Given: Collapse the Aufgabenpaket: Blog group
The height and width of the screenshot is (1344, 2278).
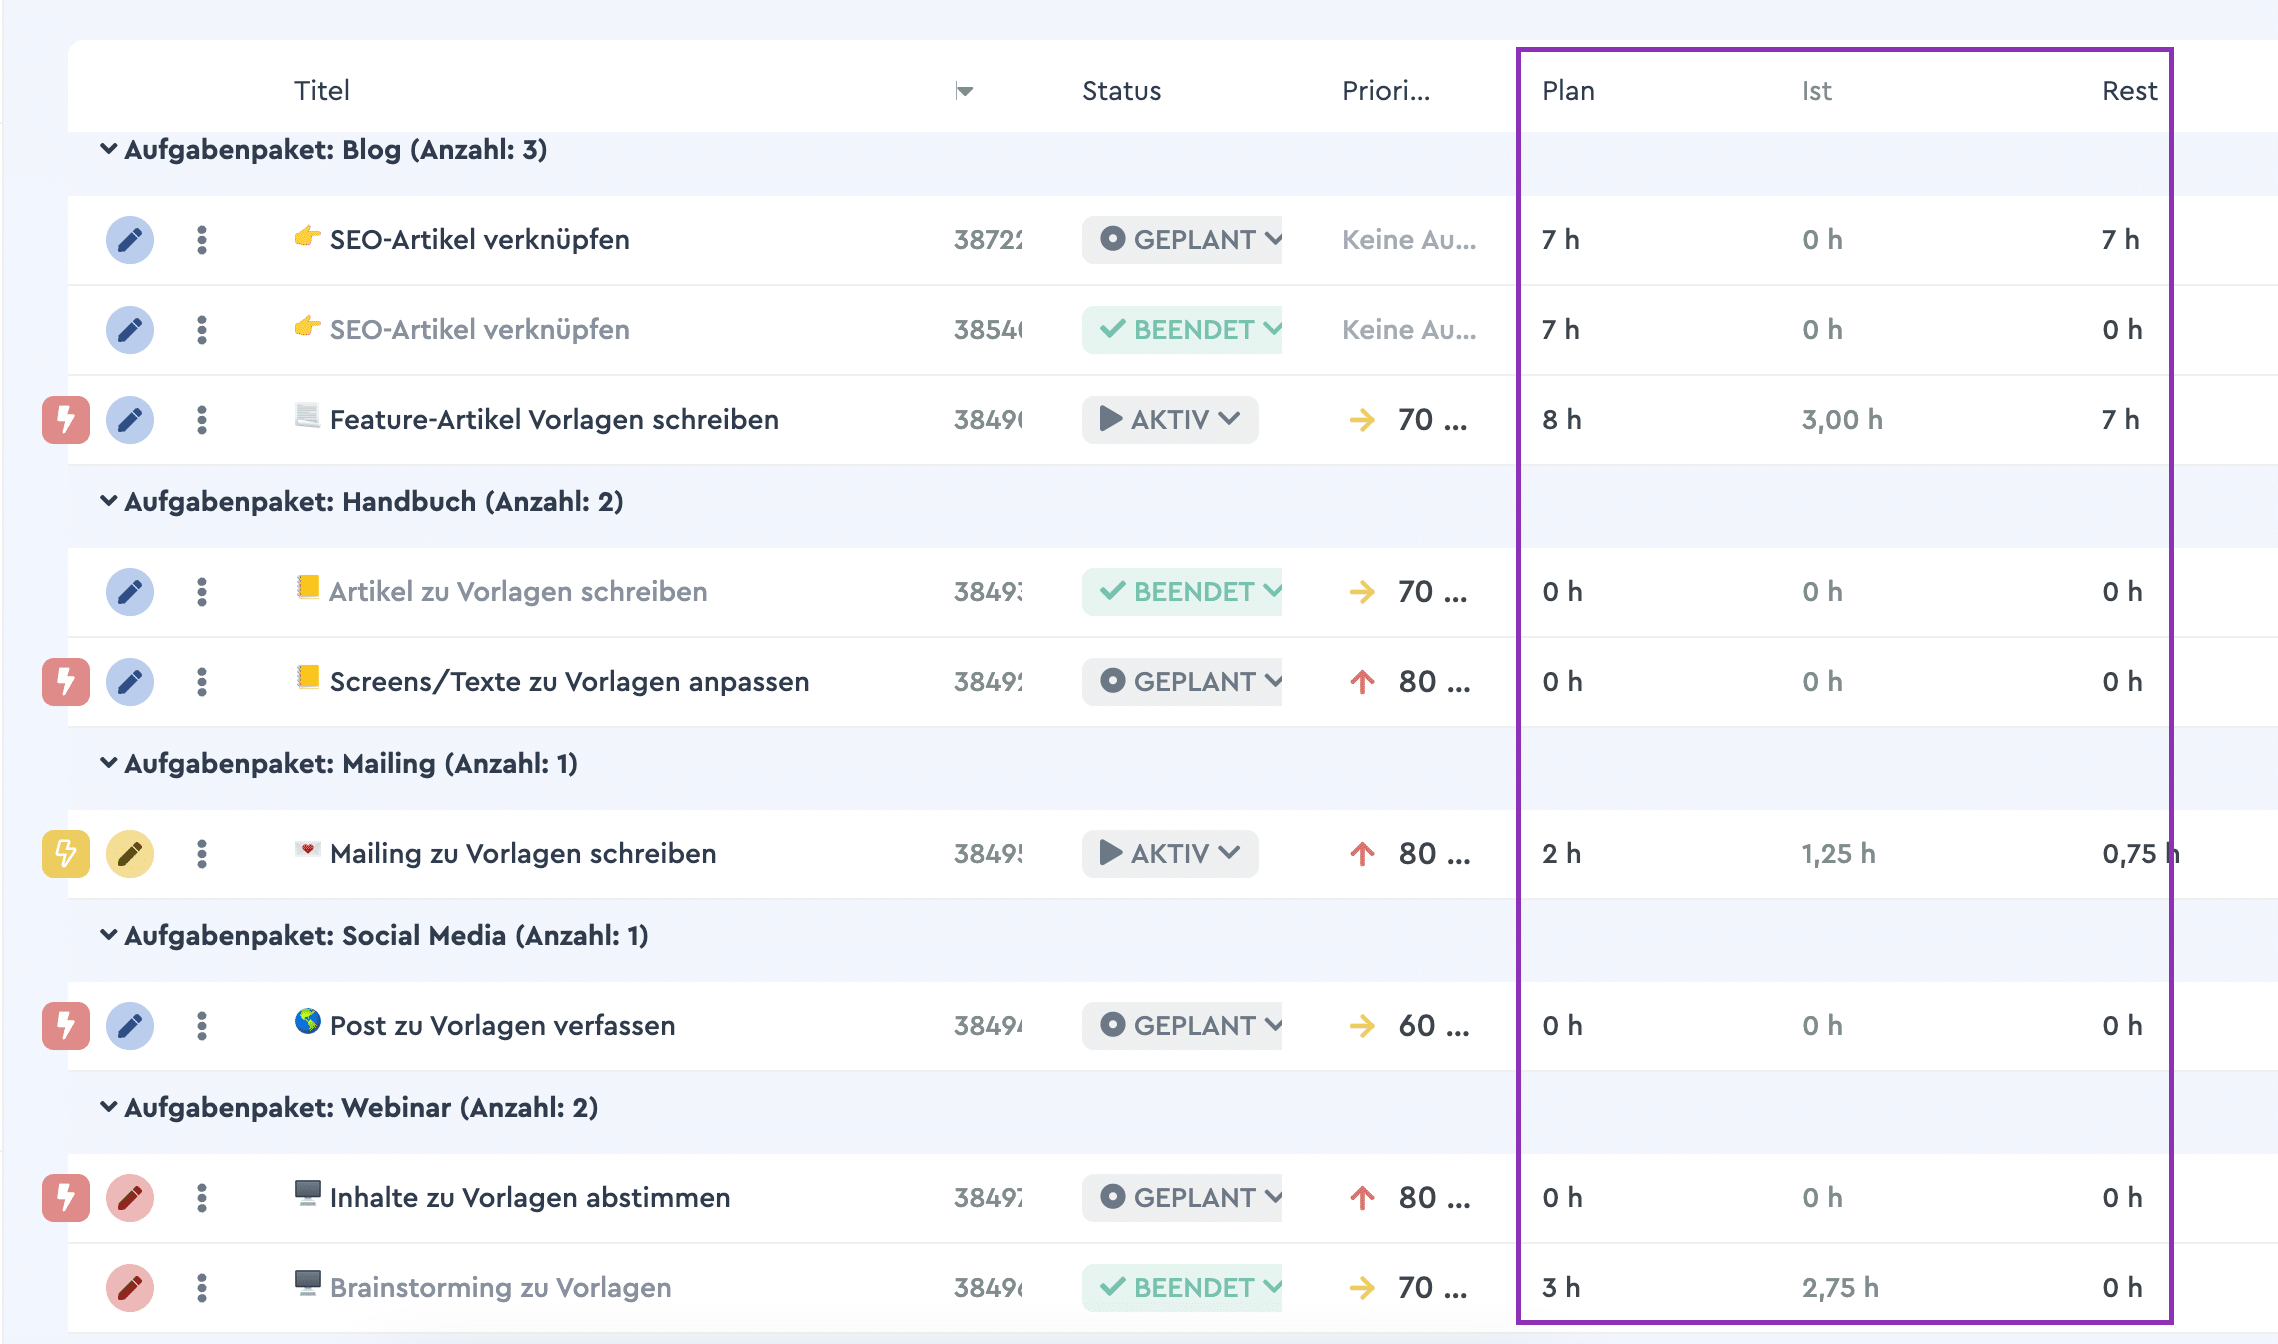Looking at the screenshot, I should (108, 150).
